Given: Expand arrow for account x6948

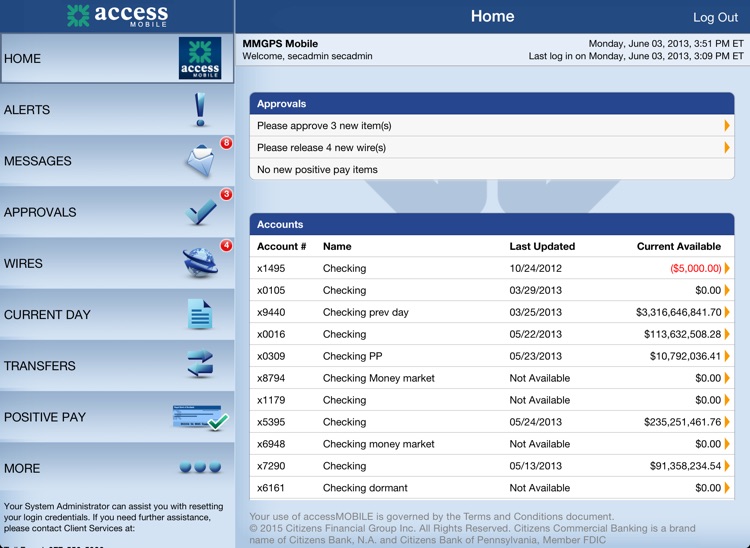Looking at the screenshot, I should pyautogui.click(x=727, y=444).
